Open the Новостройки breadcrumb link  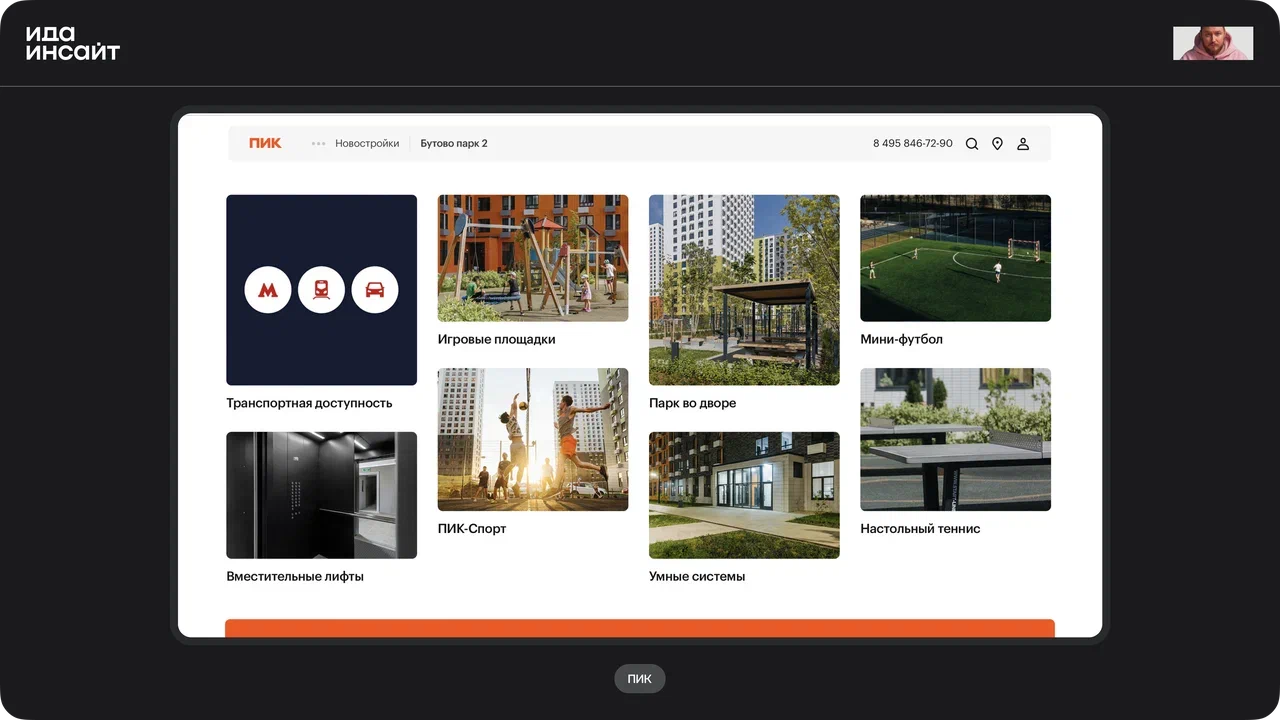[x=367, y=143]
